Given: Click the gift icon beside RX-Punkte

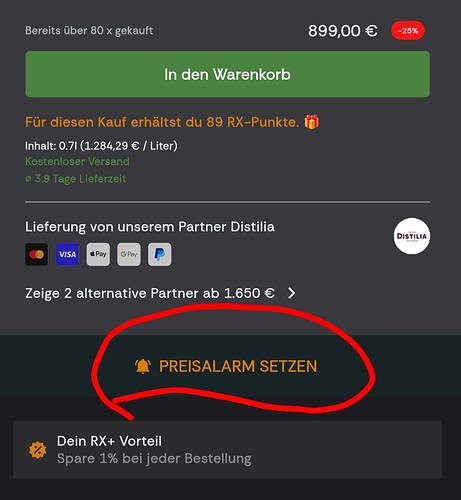Looking at the screenshot, I should pos(311,122).
